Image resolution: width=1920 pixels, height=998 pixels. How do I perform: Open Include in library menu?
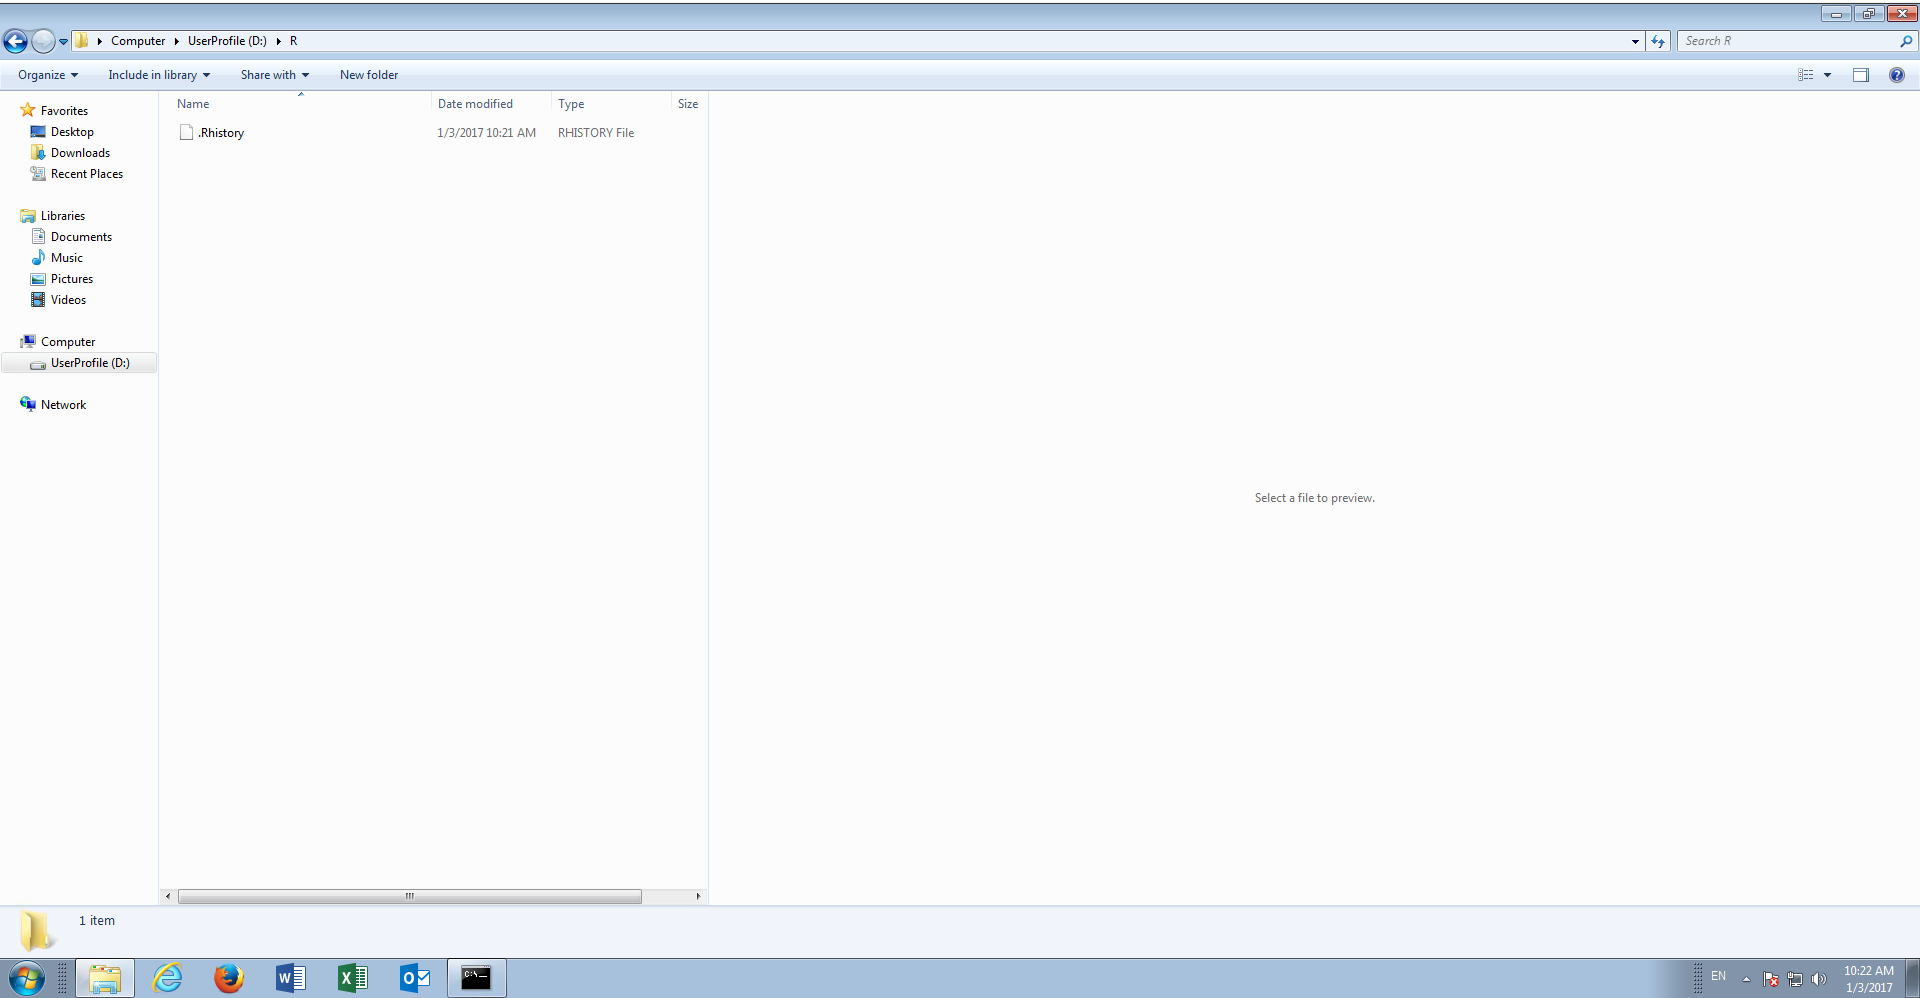159,75
